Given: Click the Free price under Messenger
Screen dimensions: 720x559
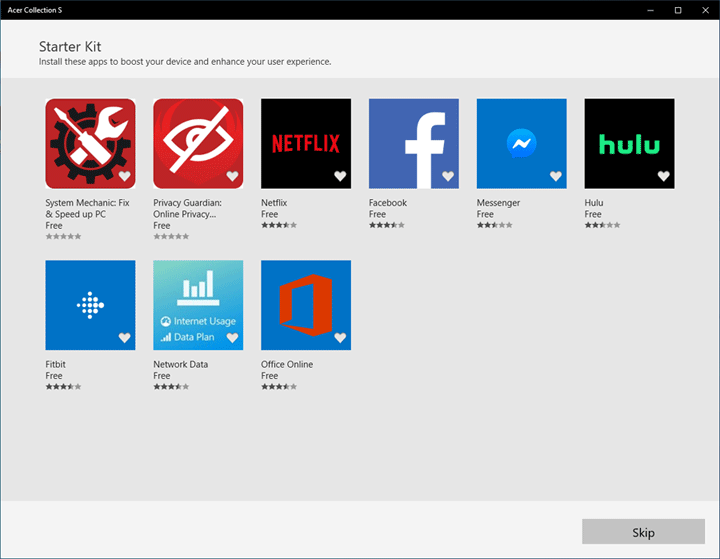Looking at the screenshot, I should pyautogui.click(x=485, y=214).
